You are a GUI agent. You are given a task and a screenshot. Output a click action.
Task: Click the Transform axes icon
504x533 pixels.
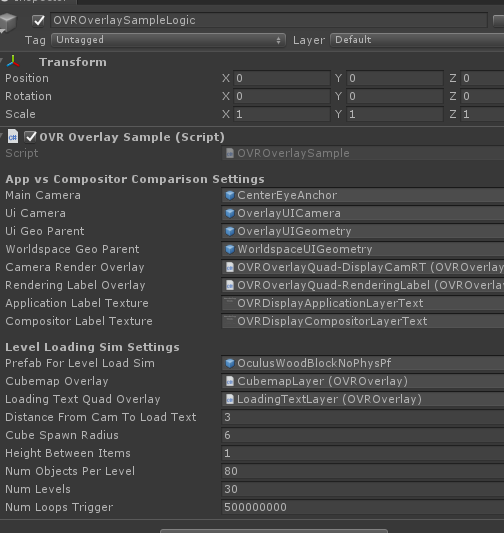(13, 62)
